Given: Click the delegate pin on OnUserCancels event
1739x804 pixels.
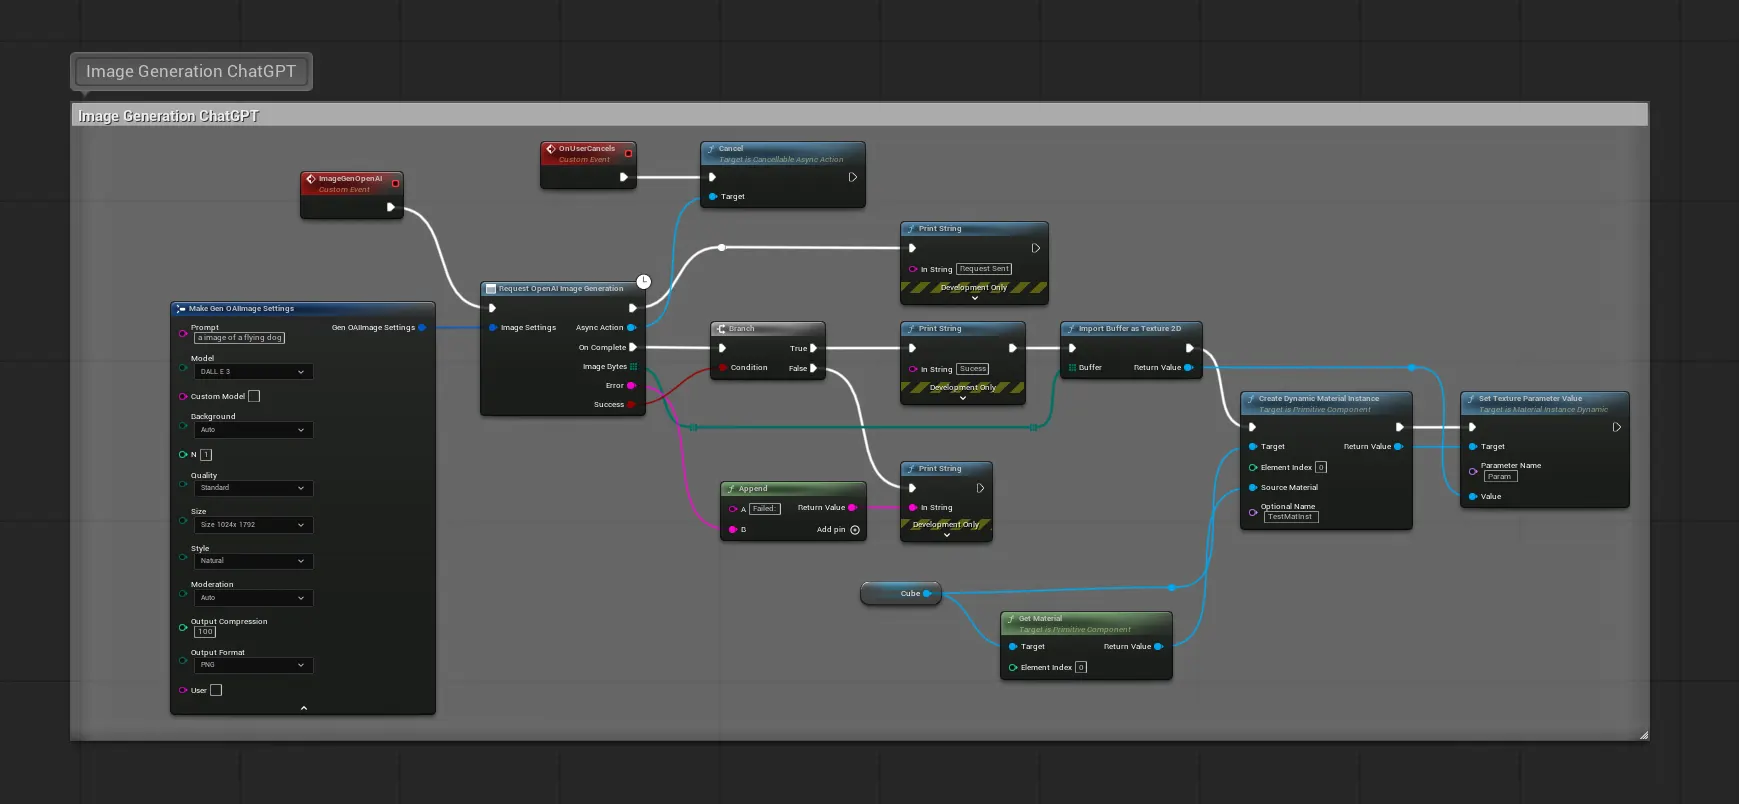Looking at the screenshot, I should click(628, 153).
